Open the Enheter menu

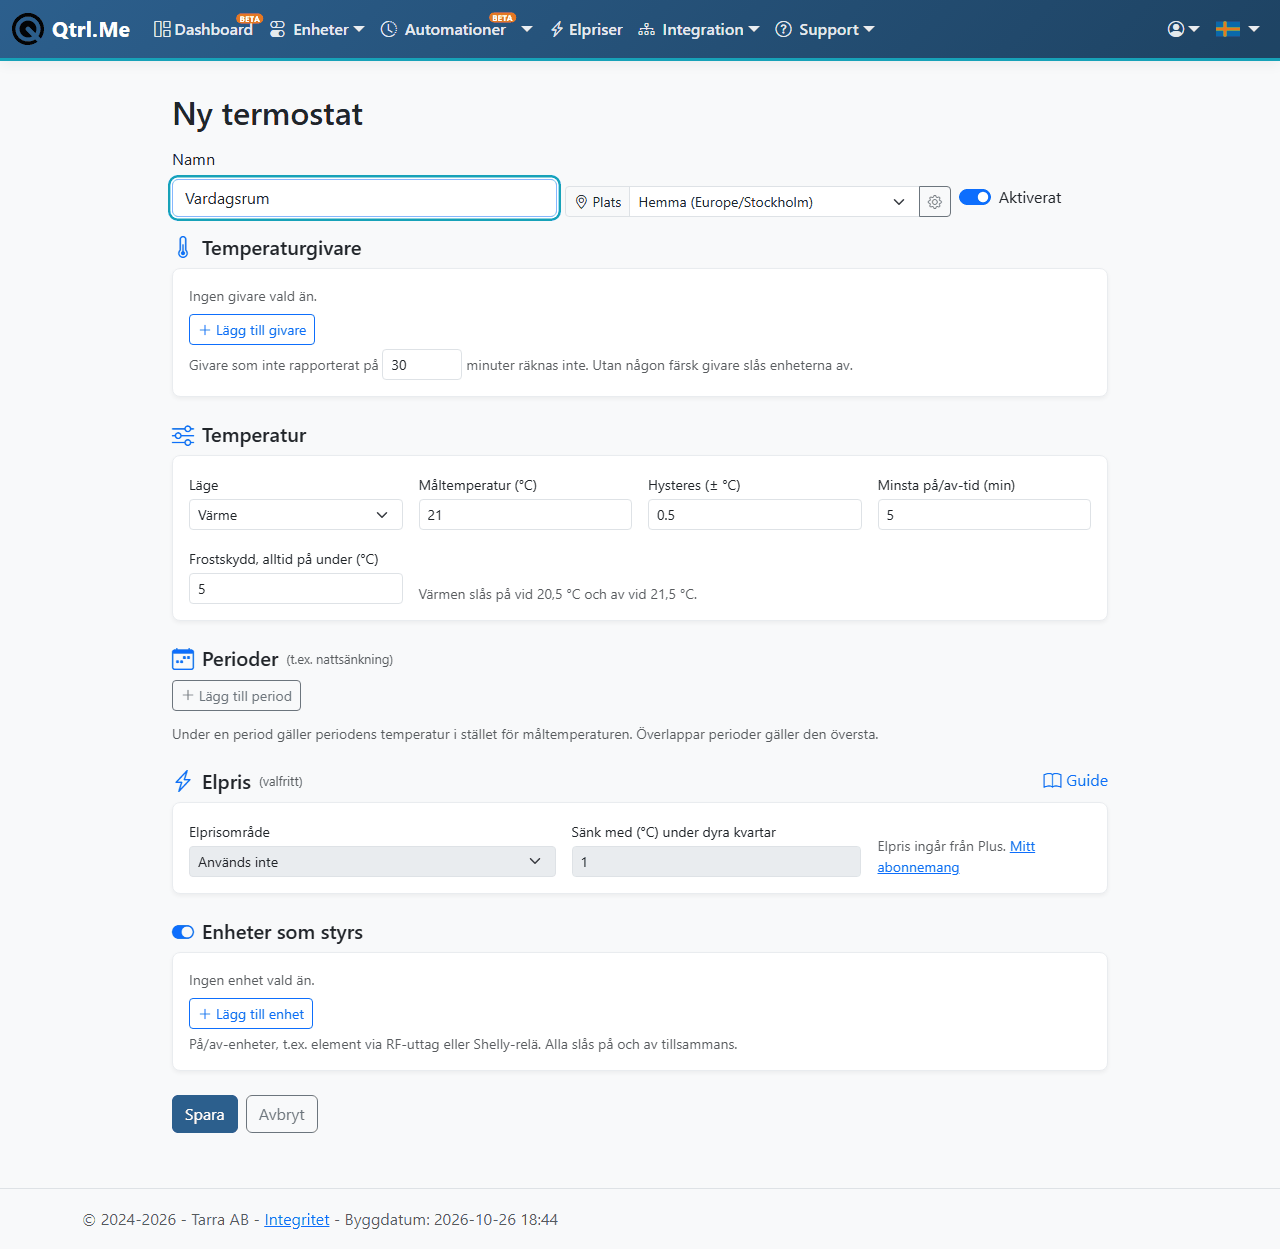click(x=317, y=29)
